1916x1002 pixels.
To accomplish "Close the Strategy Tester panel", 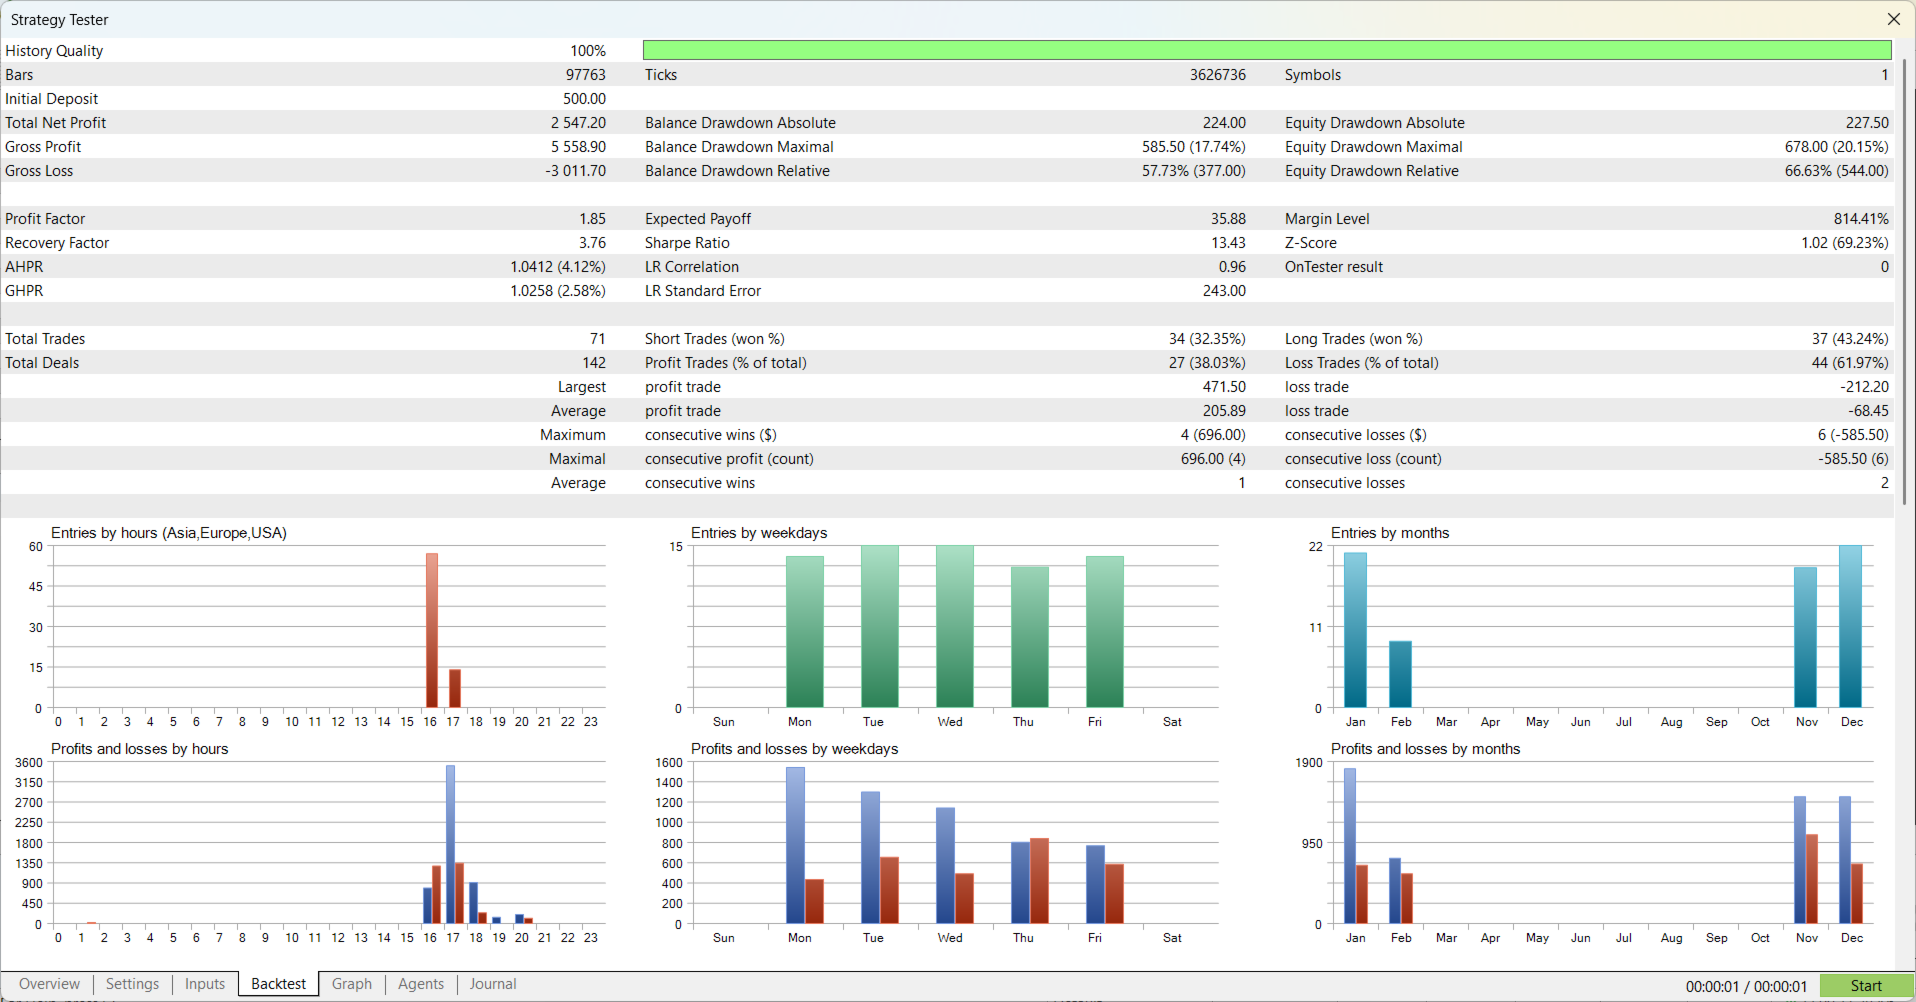I will coord(1893,19).
